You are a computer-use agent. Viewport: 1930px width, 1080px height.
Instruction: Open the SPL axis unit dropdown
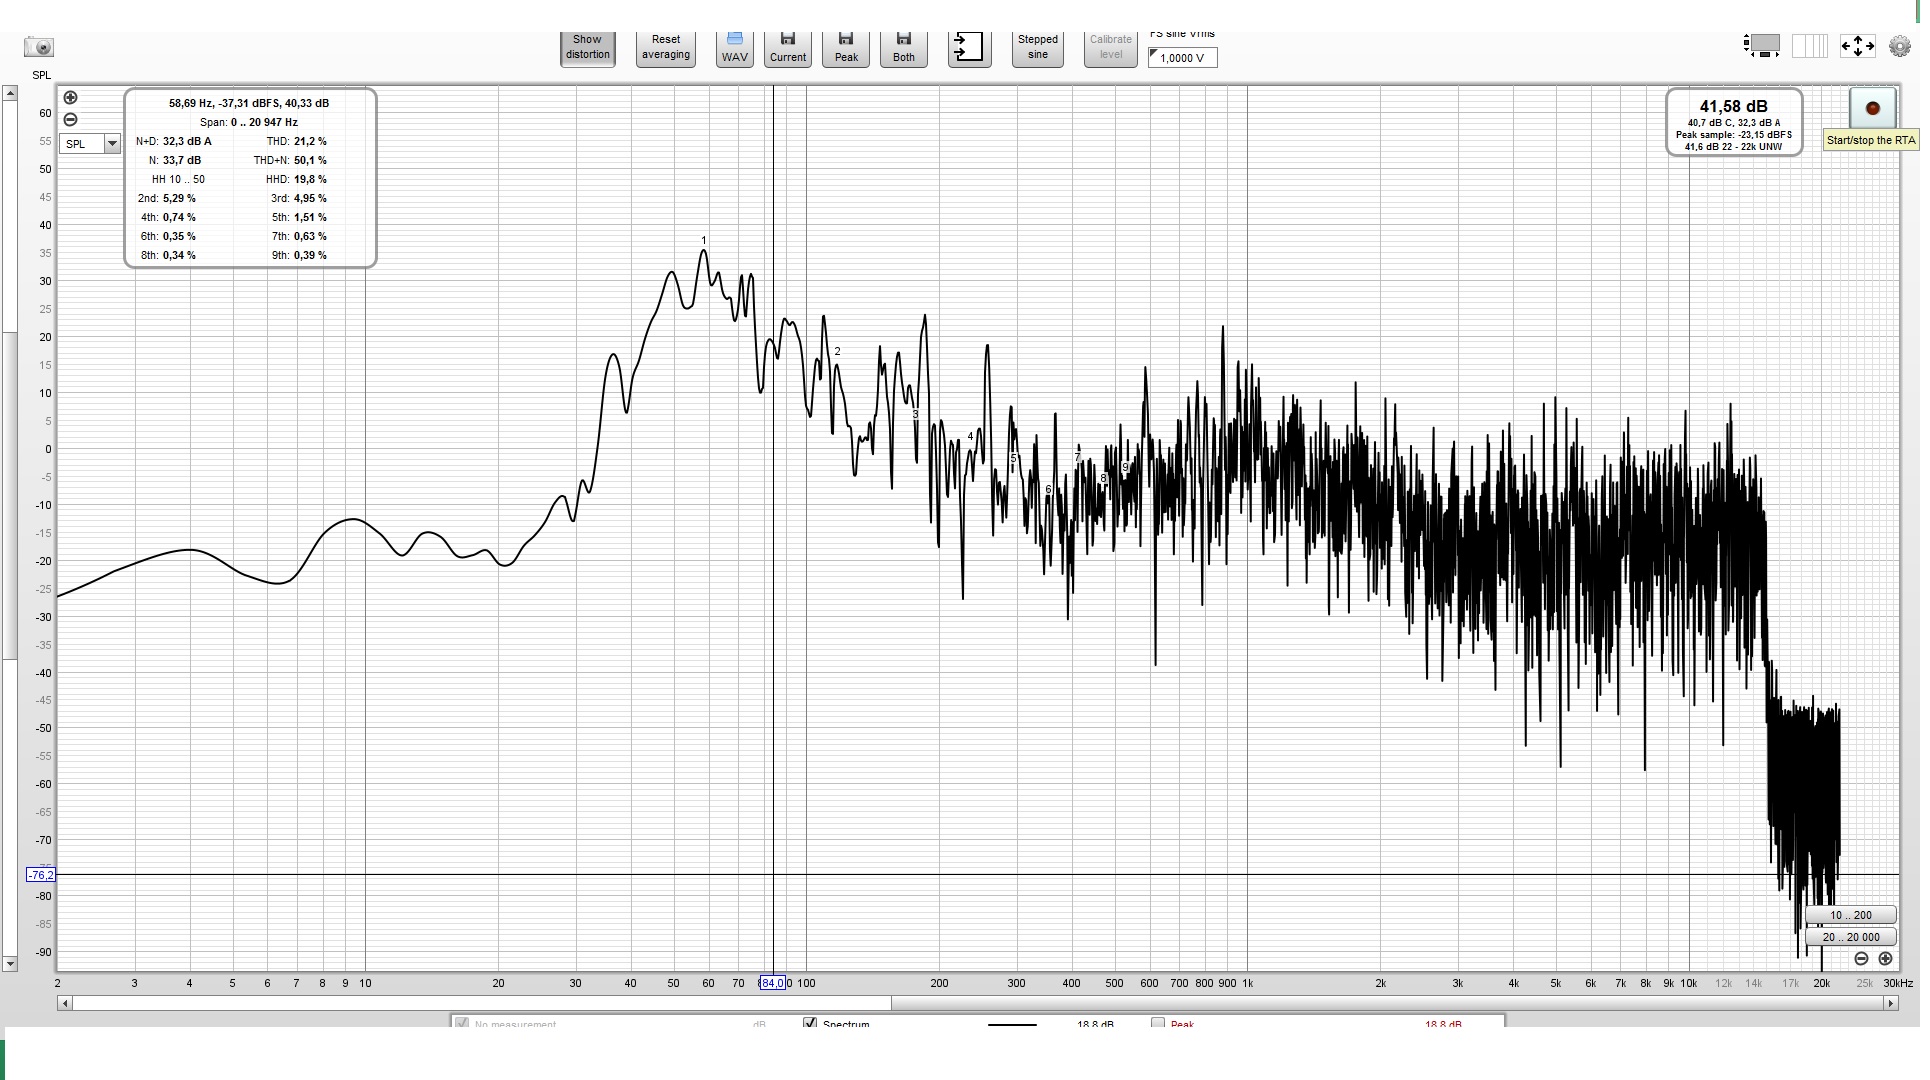112,144
